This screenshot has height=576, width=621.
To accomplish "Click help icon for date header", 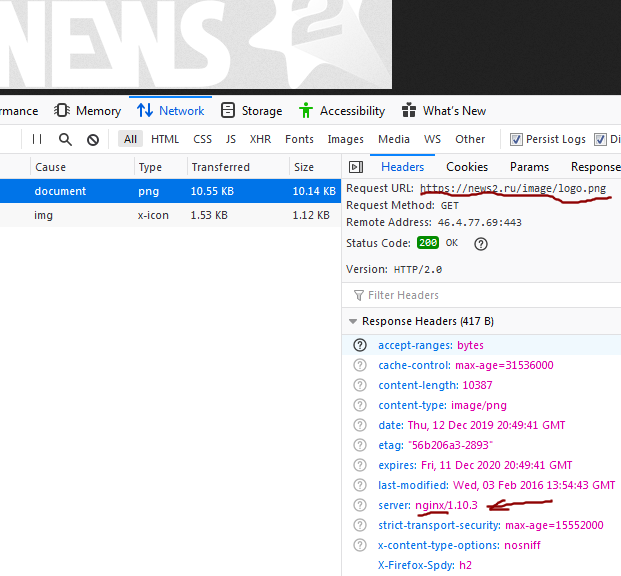I will pos(360,425).
